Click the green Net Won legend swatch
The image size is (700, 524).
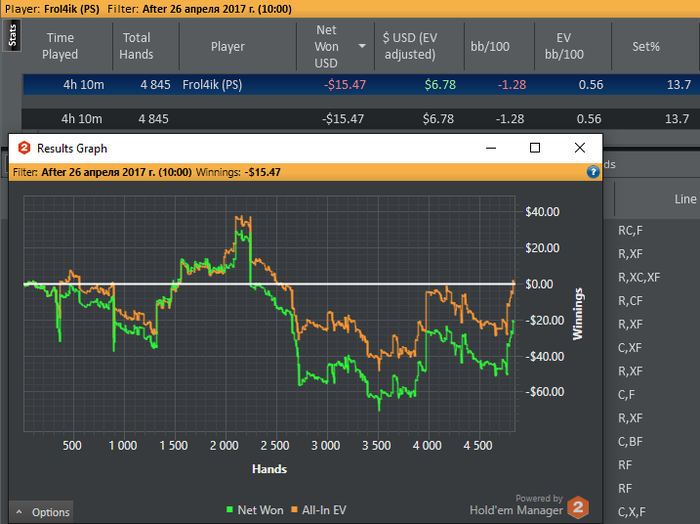tap(230, 509)
